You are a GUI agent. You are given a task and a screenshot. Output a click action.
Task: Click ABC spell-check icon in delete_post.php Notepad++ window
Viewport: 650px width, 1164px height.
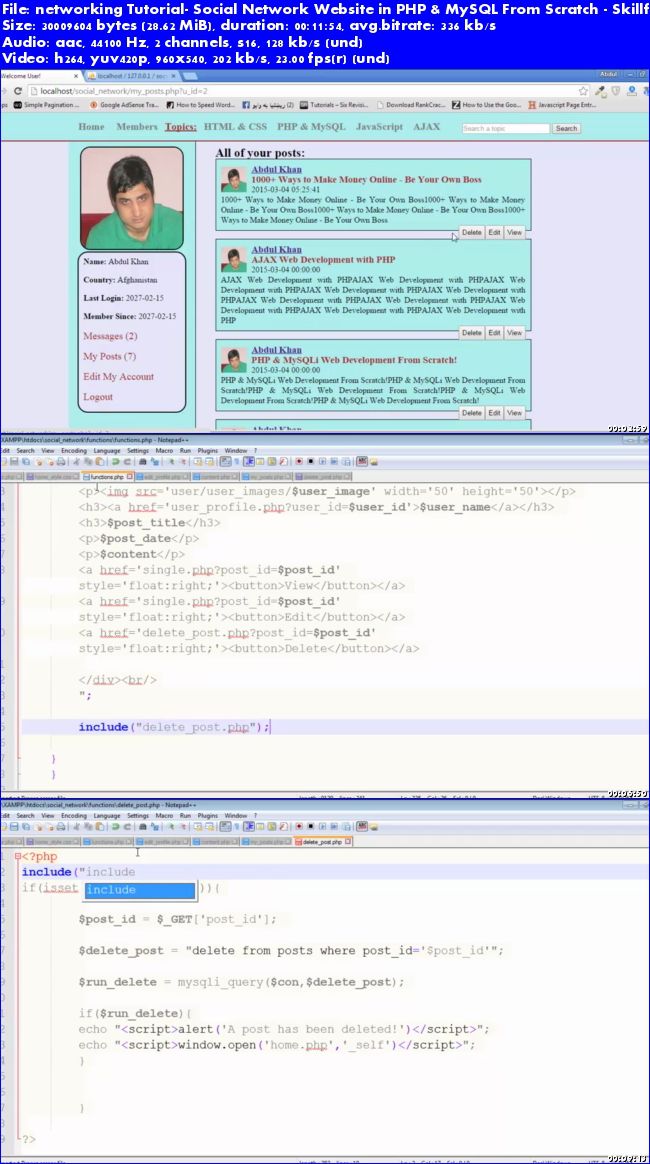pos(362,825)
